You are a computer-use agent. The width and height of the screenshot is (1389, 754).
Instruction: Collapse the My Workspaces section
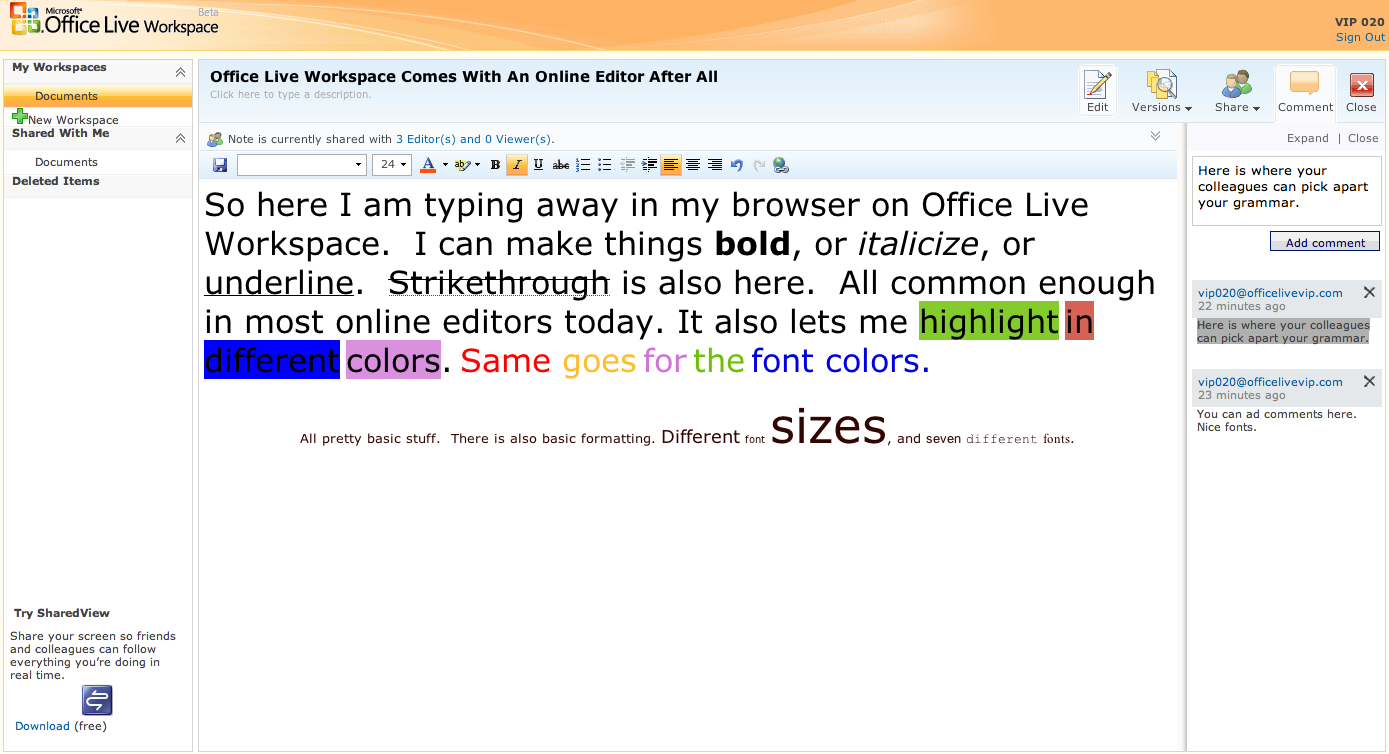(180, 72)
